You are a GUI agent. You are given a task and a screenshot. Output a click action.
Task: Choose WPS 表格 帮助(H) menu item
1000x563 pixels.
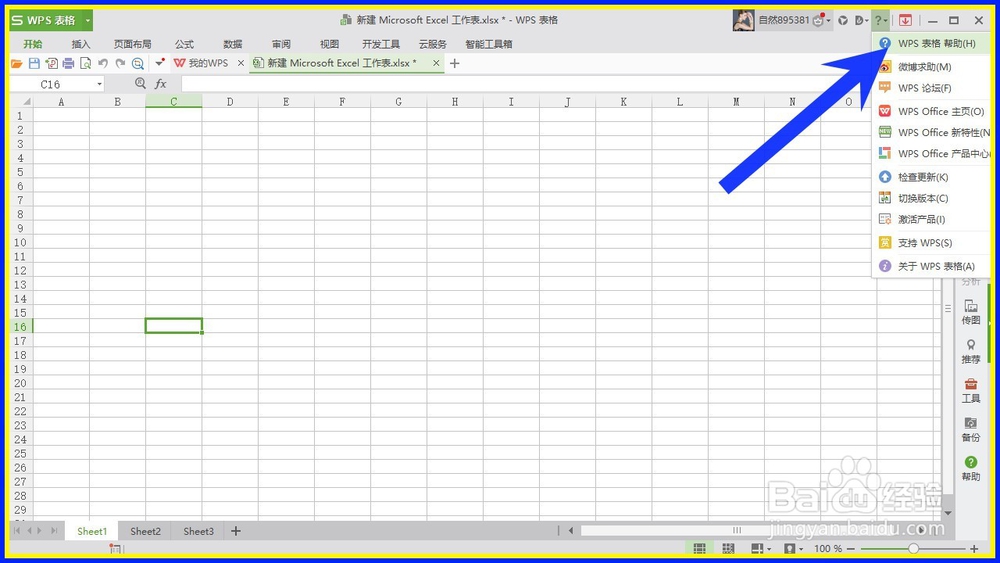[x=930, y=43]
